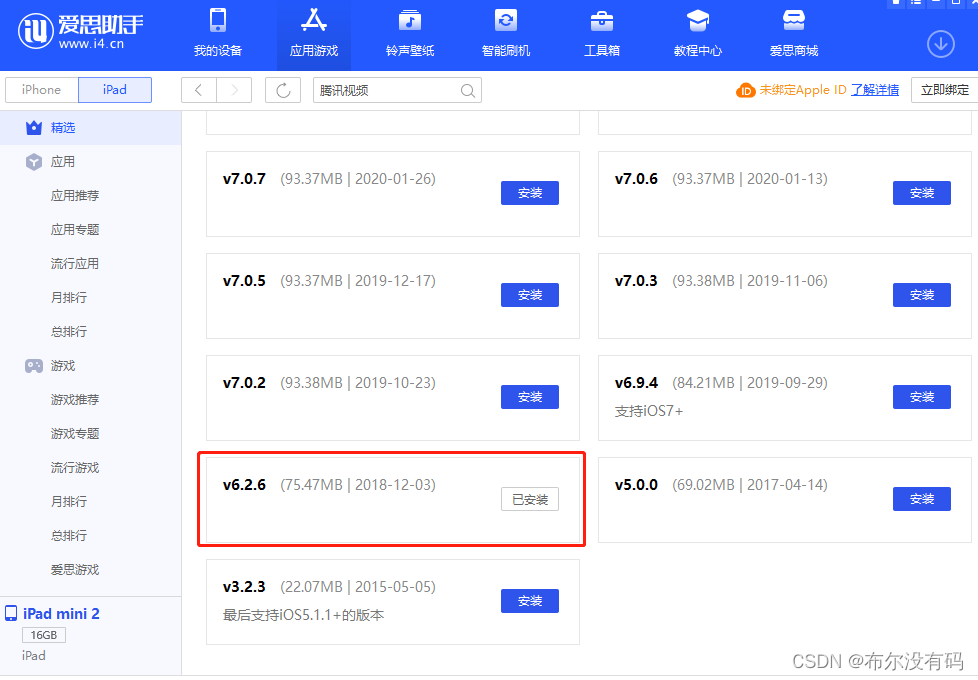Click the 爱思助手 logo
Screen dimensions: 978x680
[80, 31]
